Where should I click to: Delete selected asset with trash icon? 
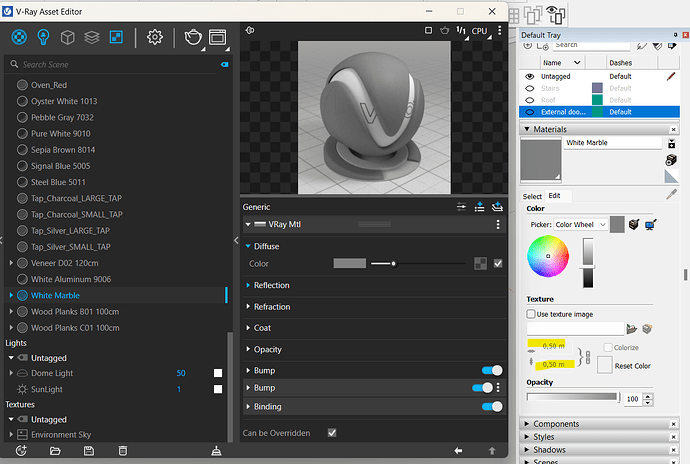pos(122,451)
